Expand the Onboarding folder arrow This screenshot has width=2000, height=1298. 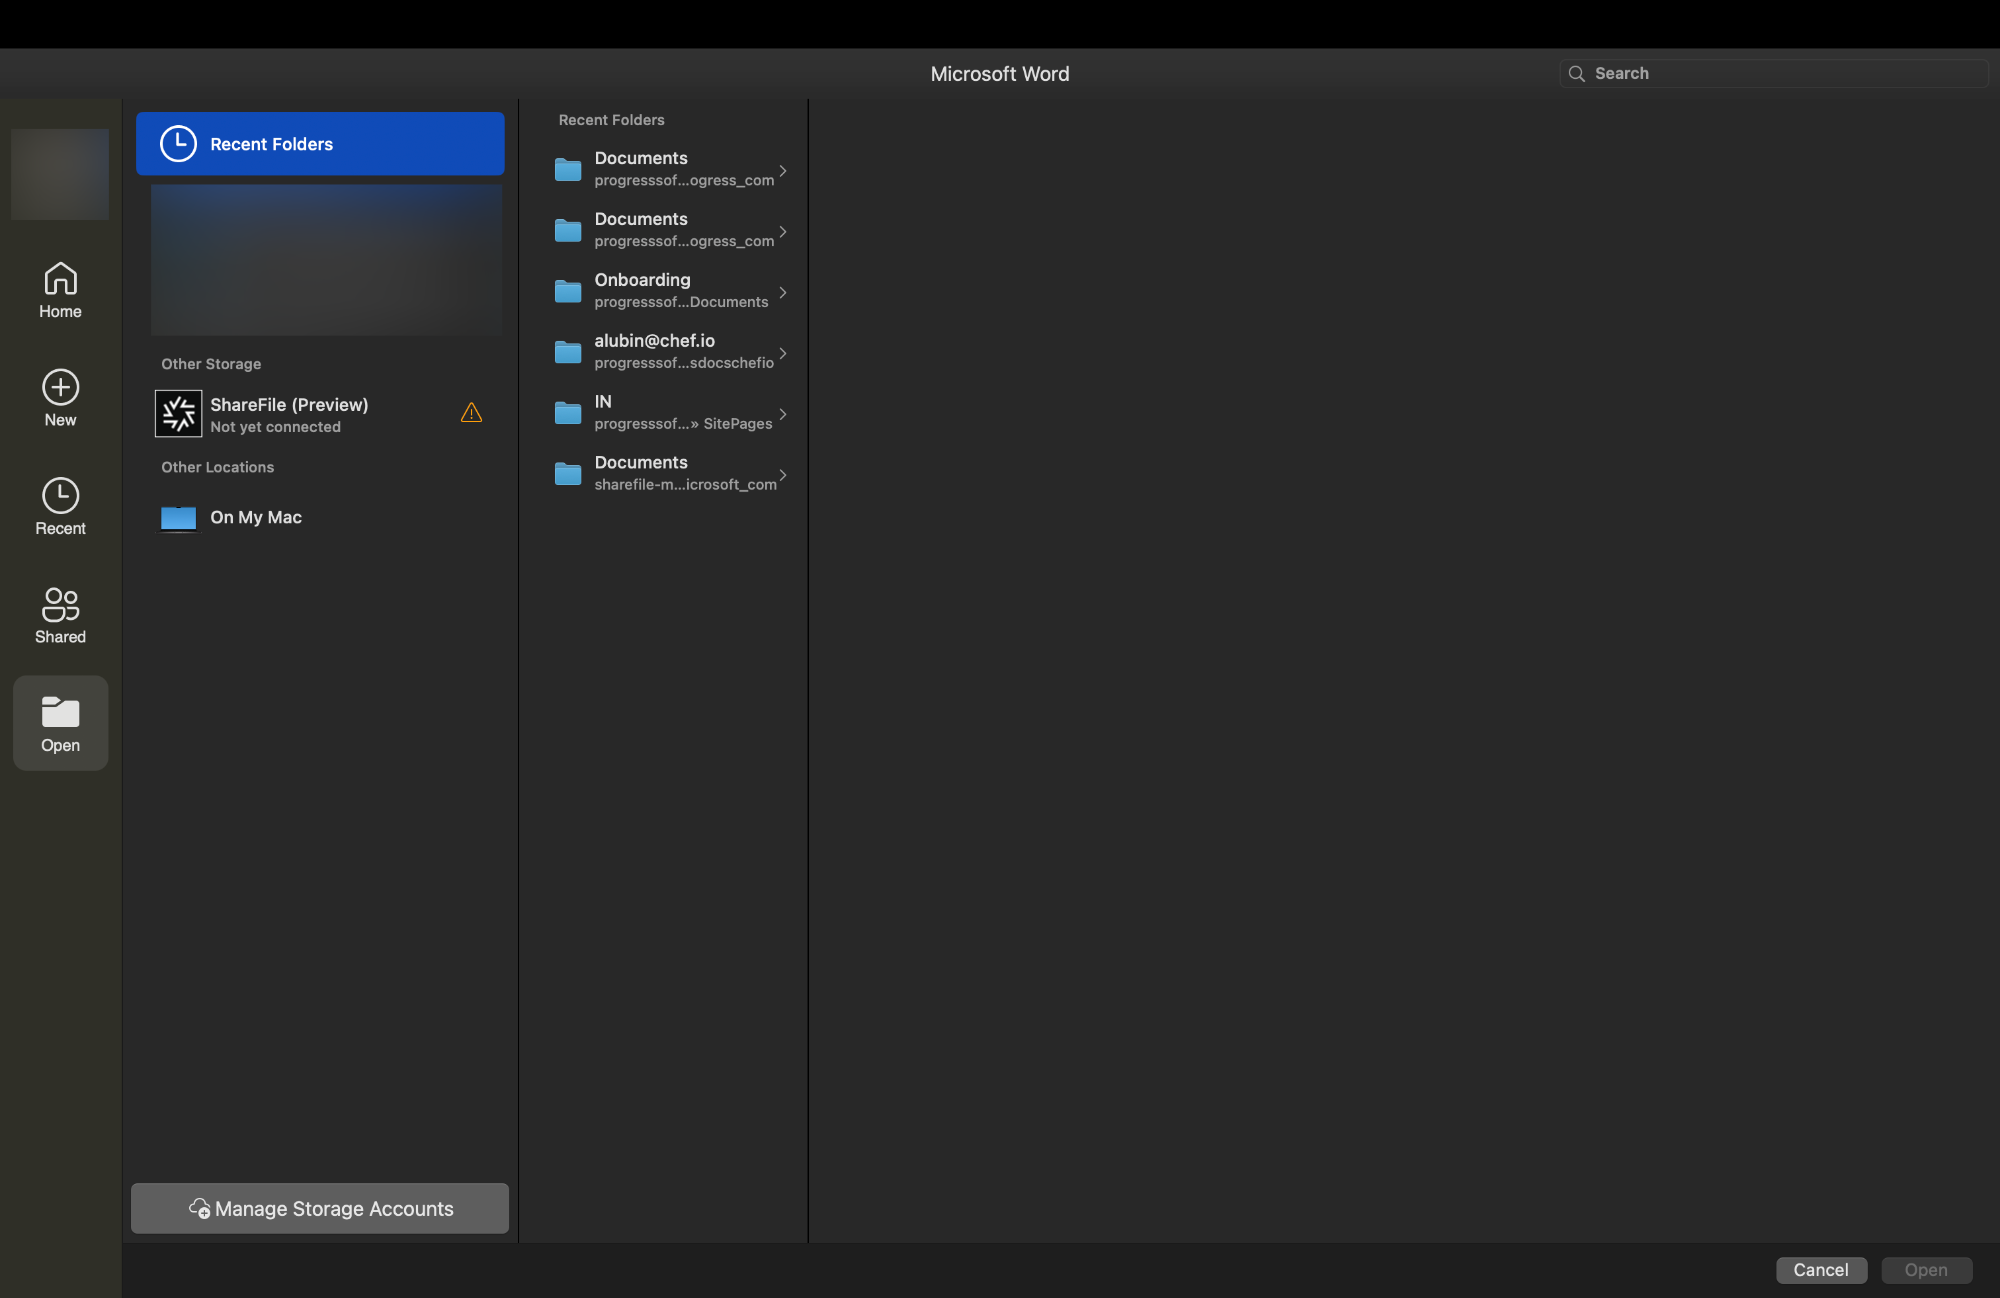click(784, 289)
